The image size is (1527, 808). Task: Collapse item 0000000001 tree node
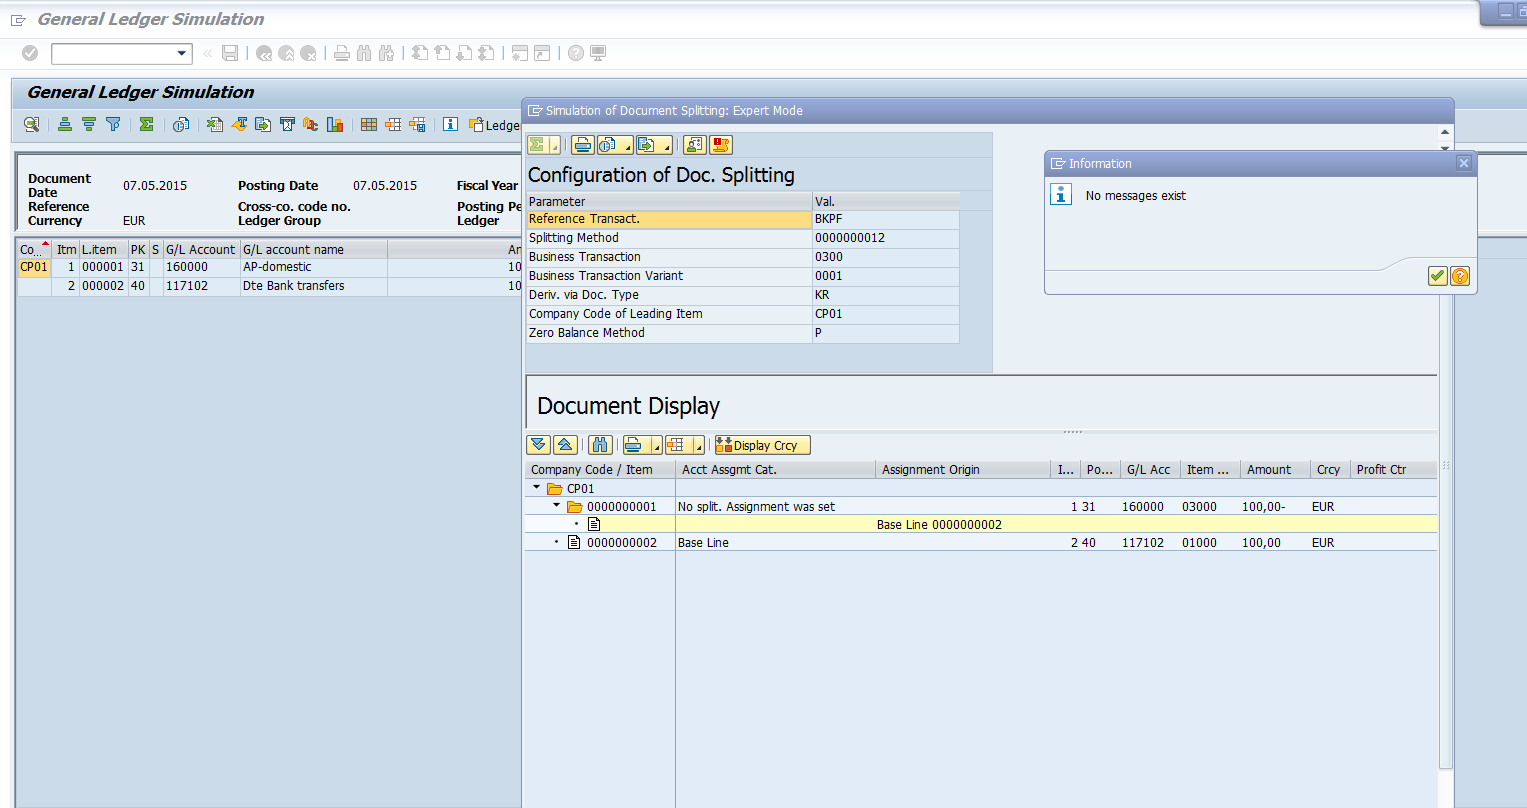pos(557,506)
